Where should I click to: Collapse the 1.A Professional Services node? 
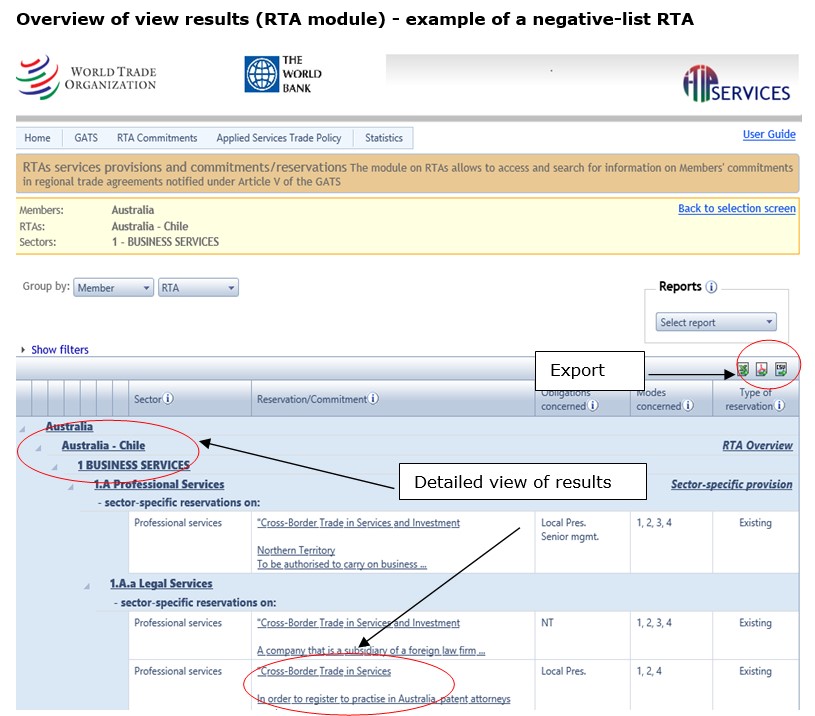71,487
